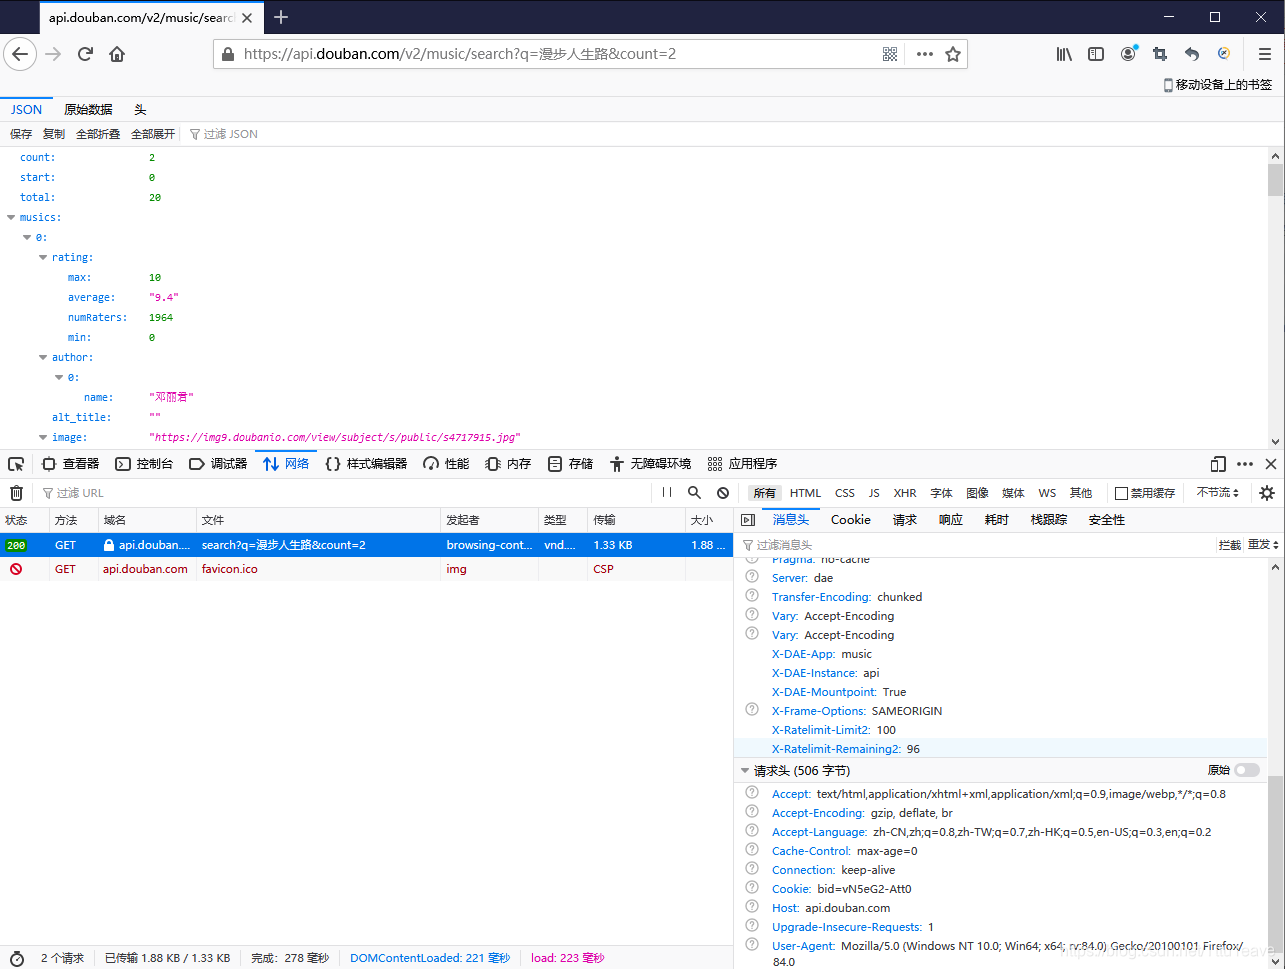Activate the element picker in devtools
1285x969 pixels.
point(16,464)
